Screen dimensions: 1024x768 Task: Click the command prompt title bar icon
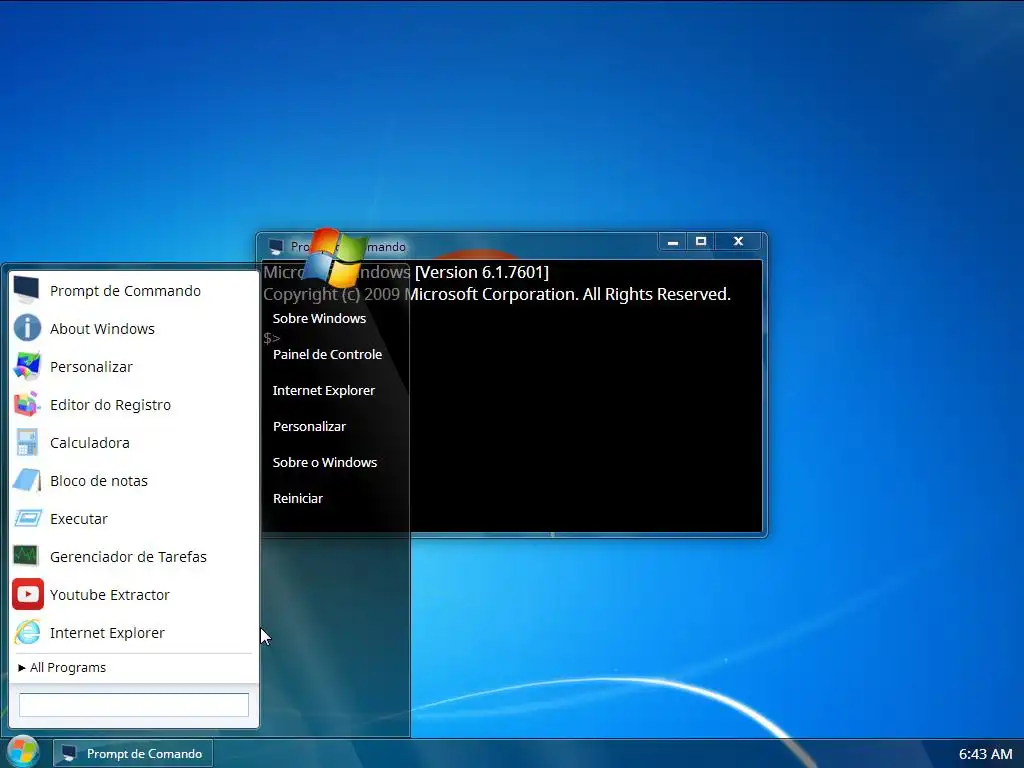276,246
